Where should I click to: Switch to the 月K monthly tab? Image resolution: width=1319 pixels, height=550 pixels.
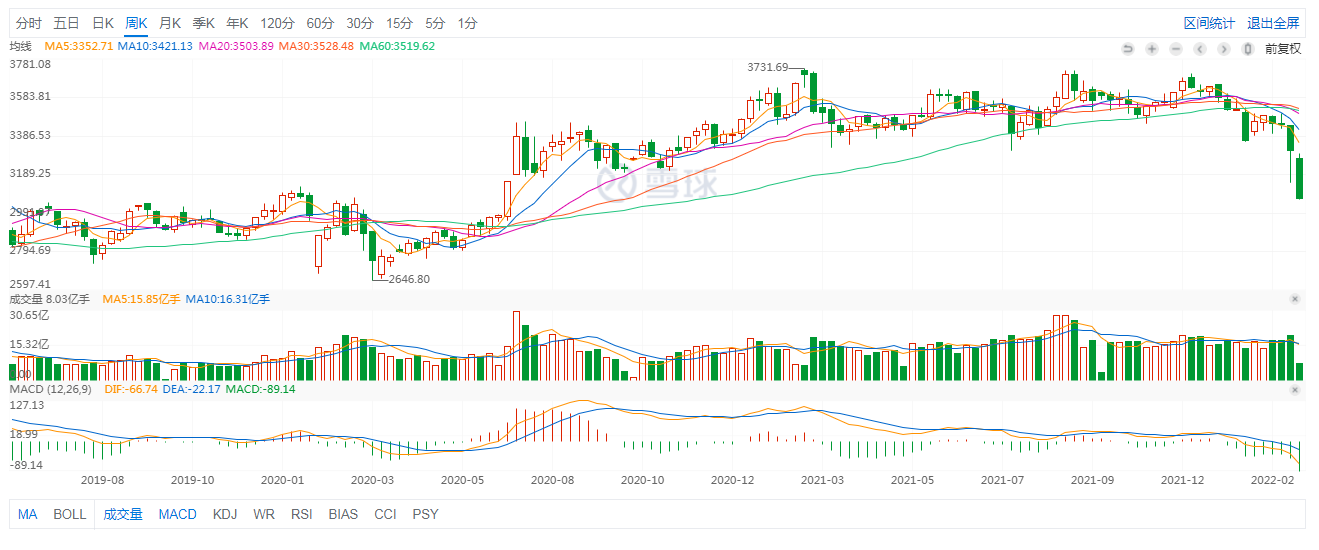[170, 23]
